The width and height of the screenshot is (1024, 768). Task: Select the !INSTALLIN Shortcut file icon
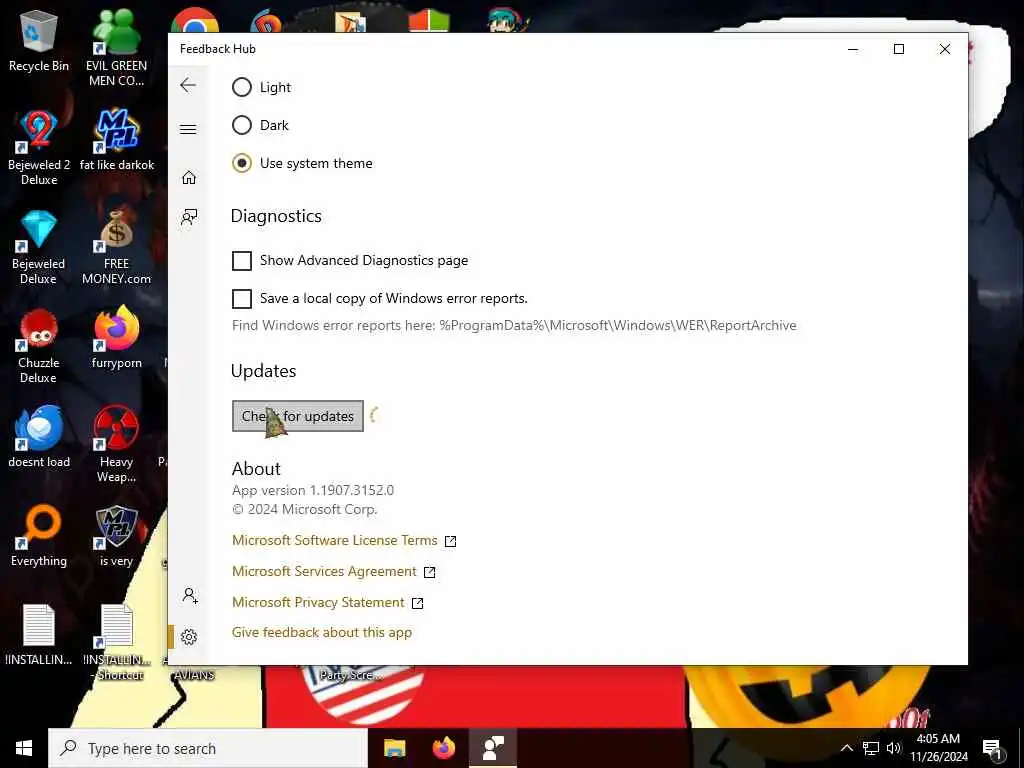tap(117, 643)
